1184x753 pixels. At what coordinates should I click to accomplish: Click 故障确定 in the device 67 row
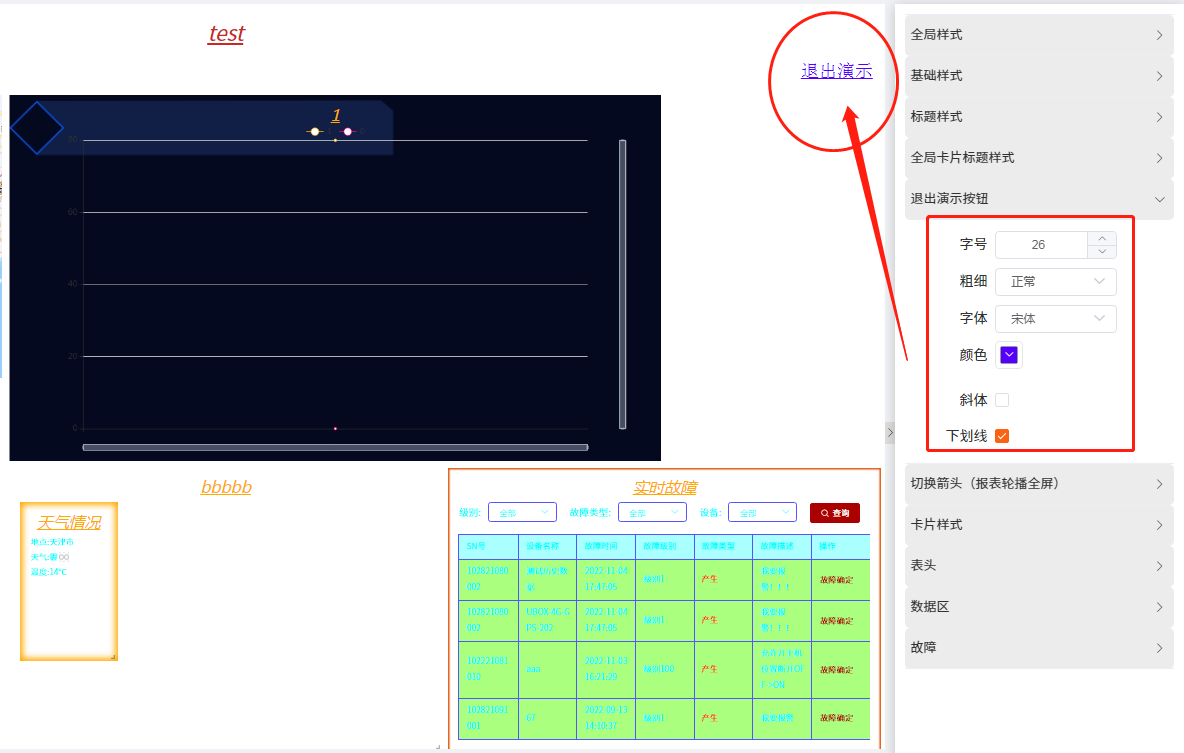837,718
